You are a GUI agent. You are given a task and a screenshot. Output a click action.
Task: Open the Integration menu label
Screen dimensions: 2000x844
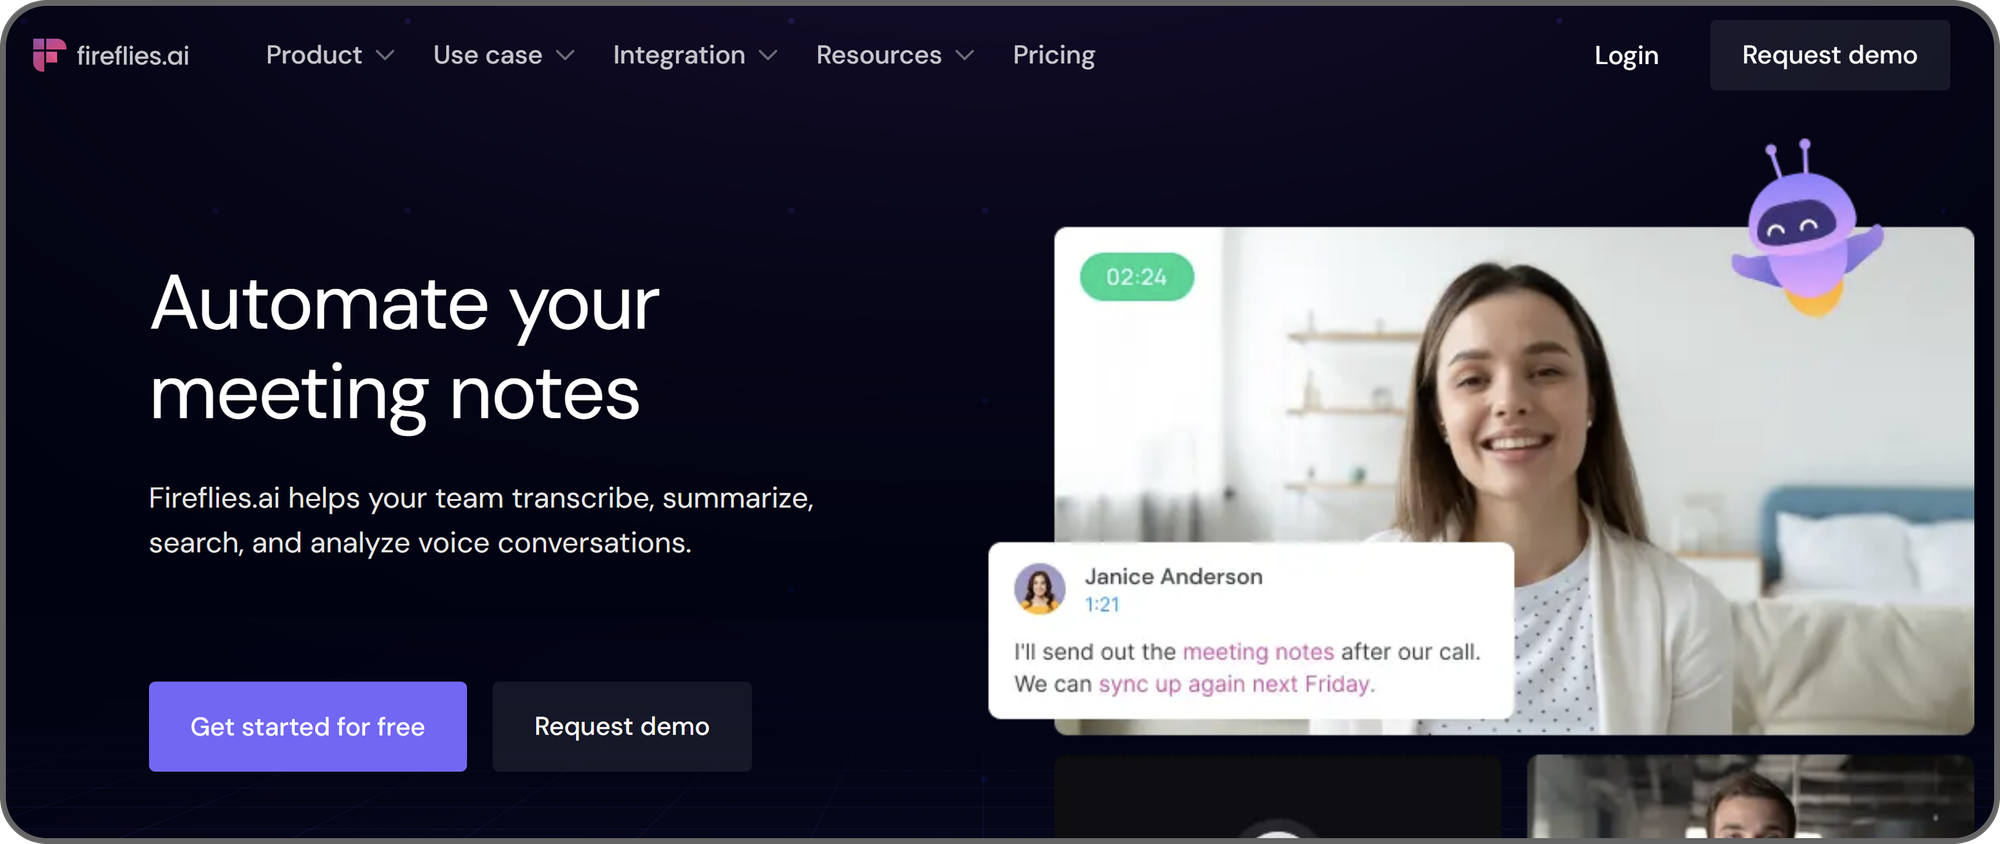(679, 55)
